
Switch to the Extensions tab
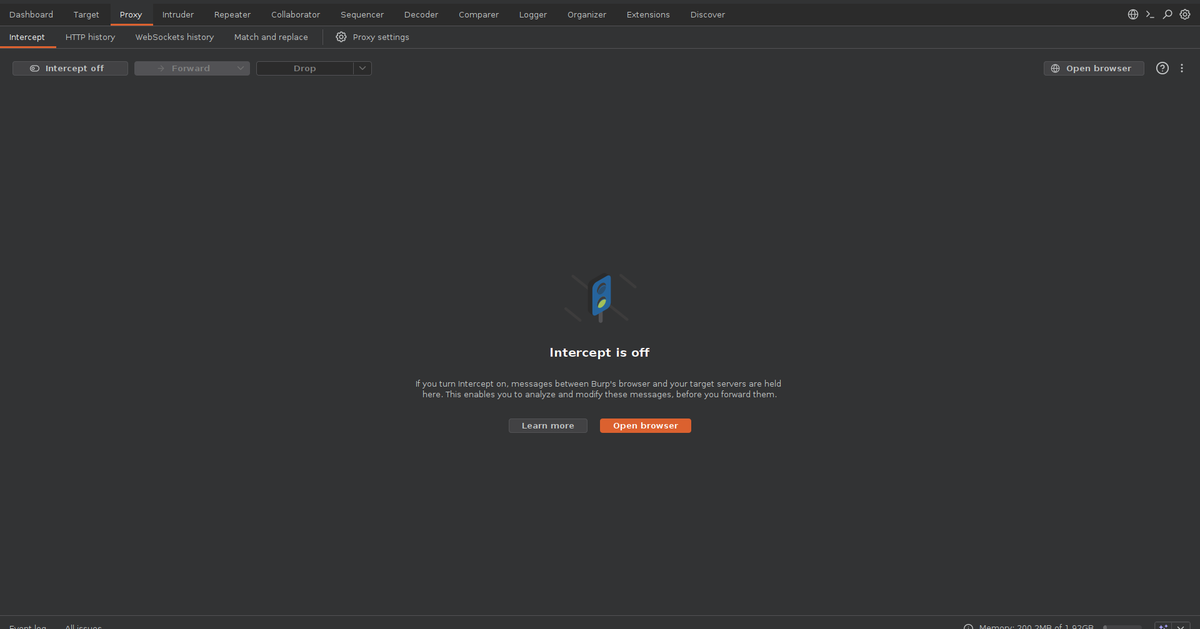click(x=648, y=15)
